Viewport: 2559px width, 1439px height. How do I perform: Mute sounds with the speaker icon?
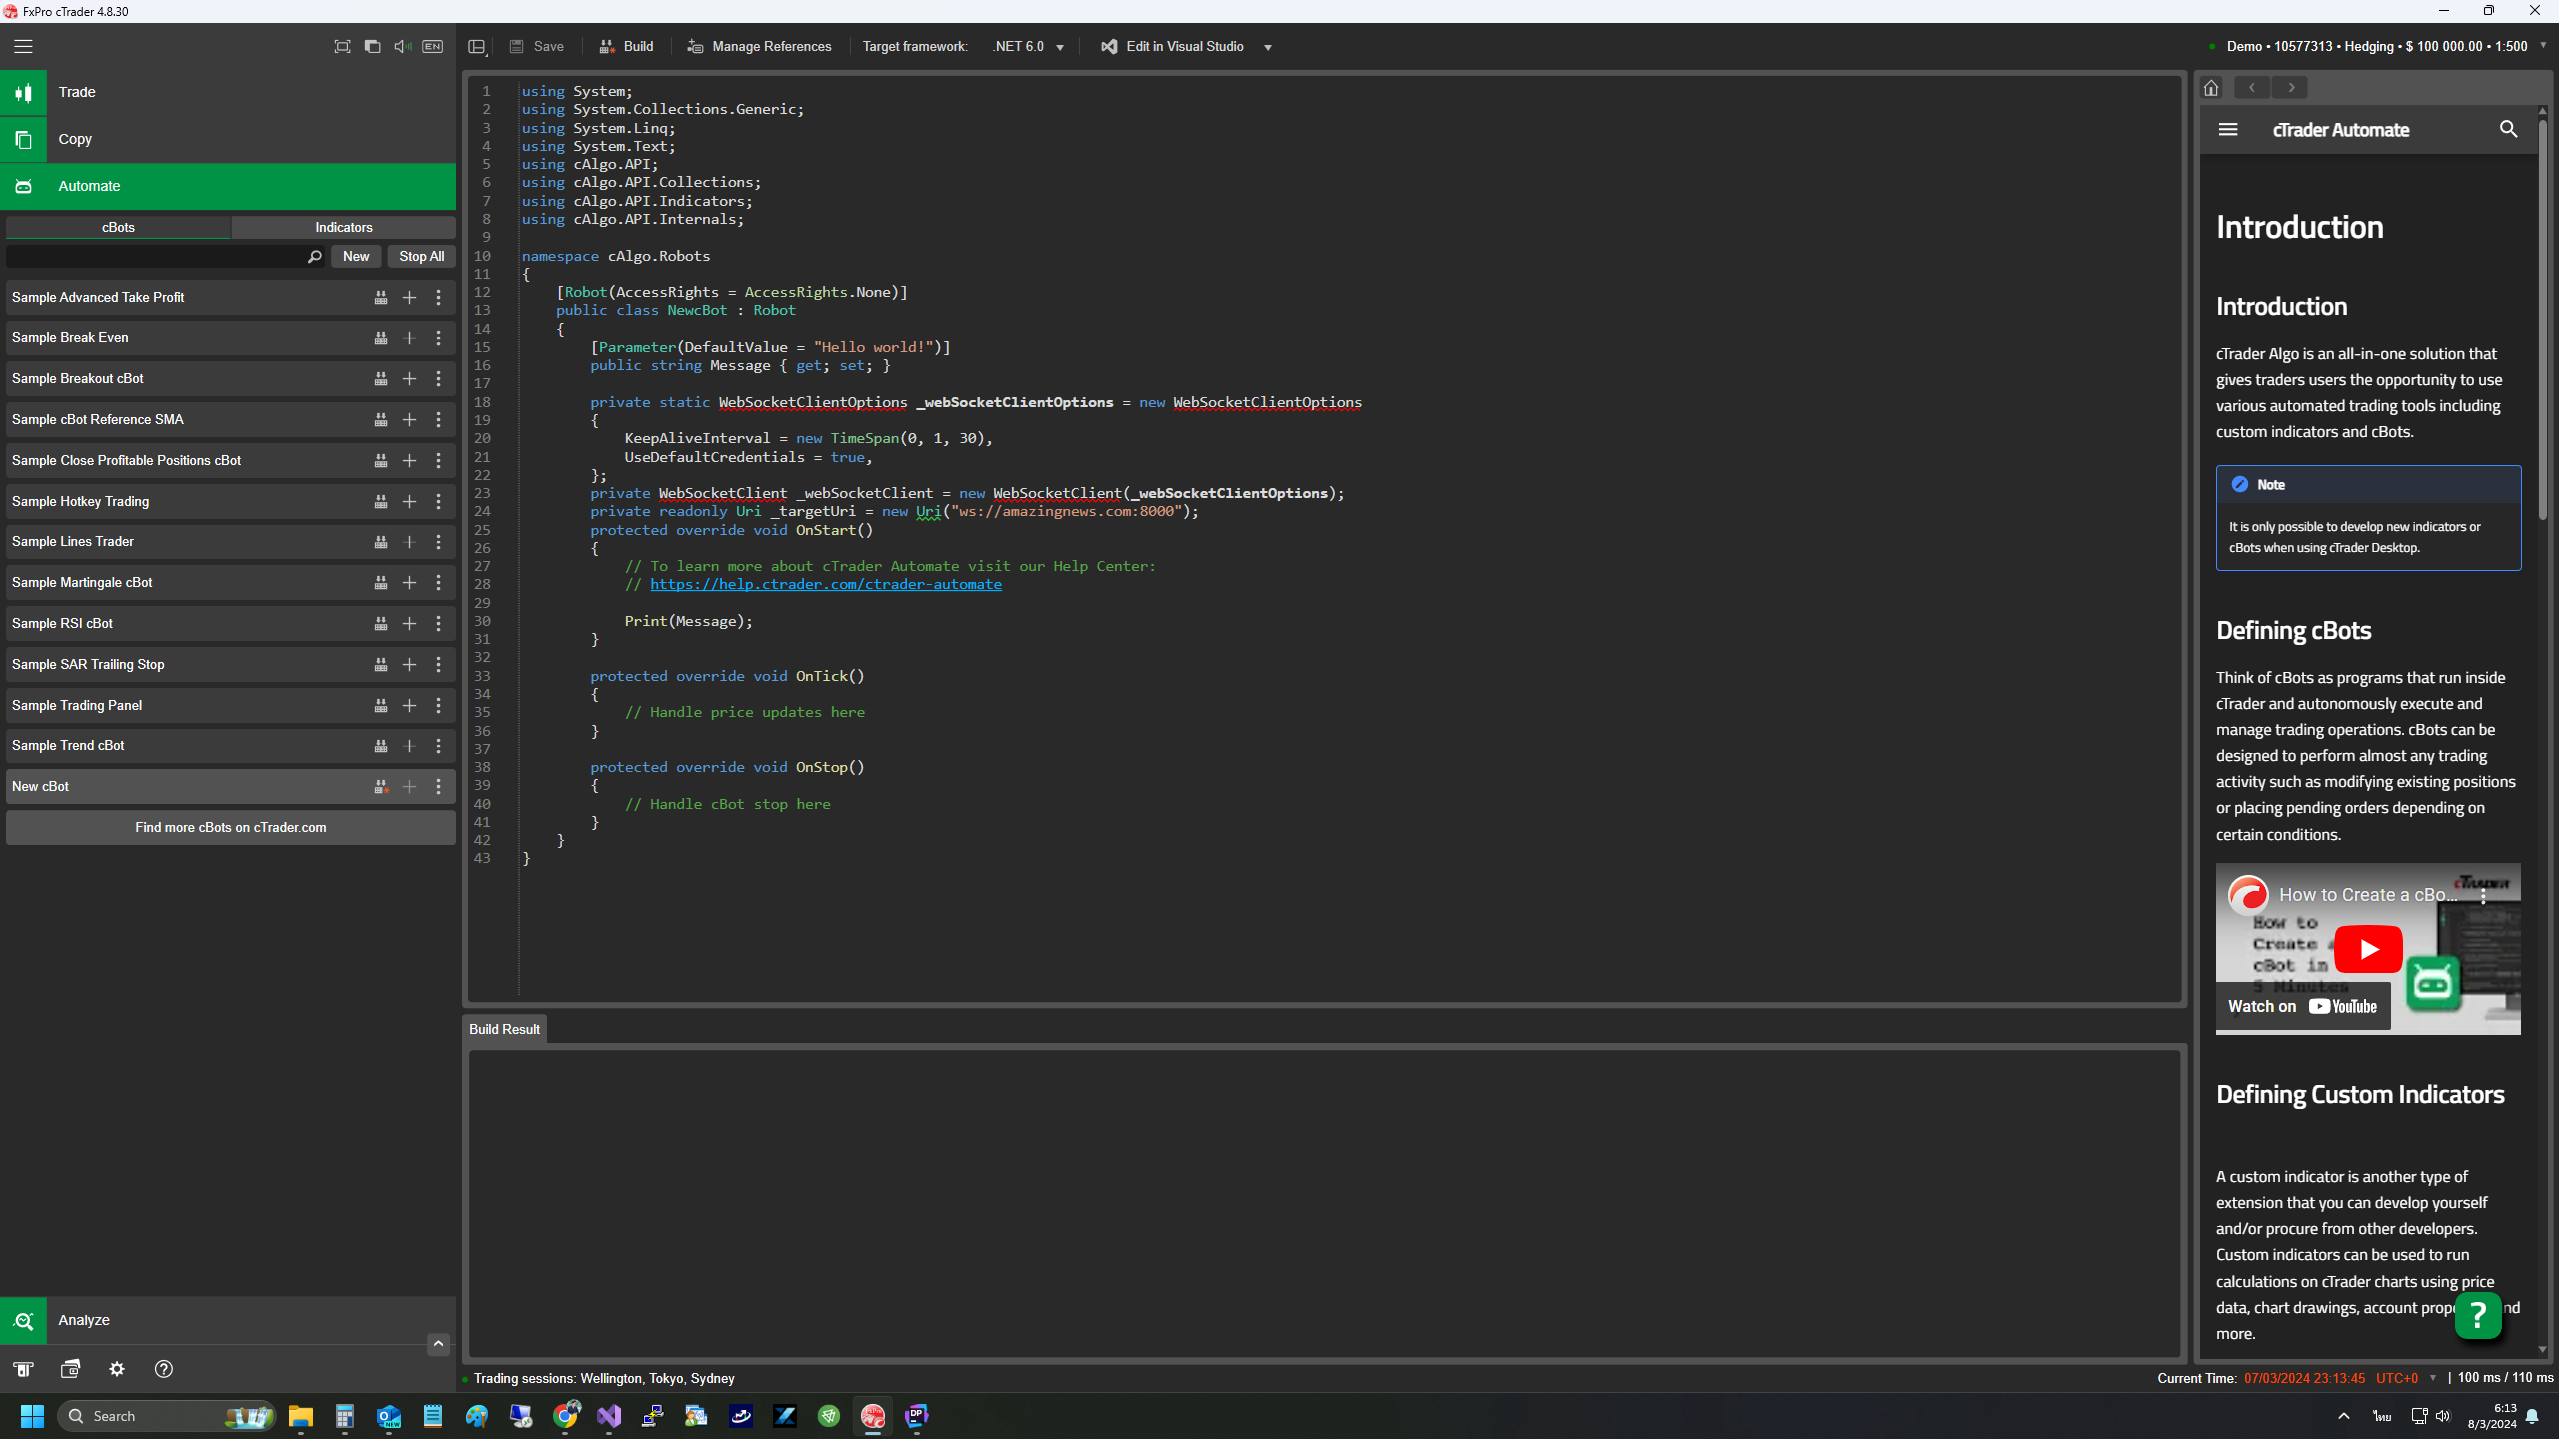coord(402,46)
